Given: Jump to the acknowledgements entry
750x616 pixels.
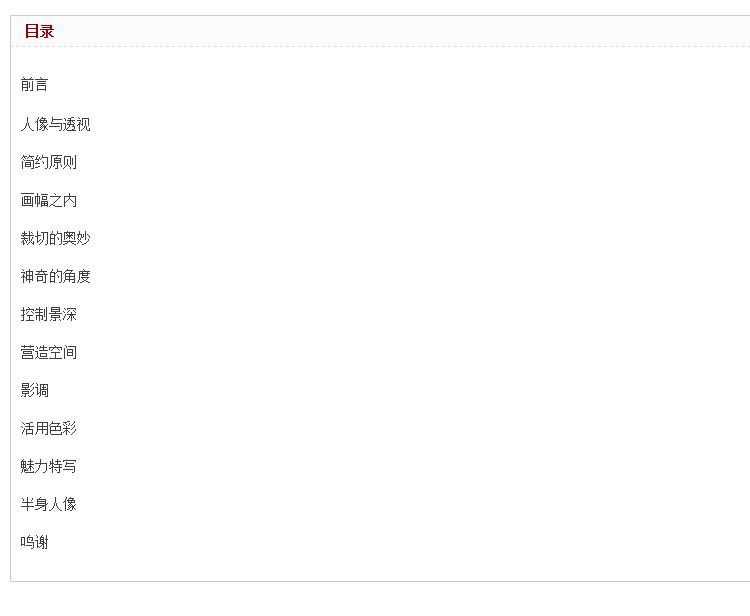Looking at the screenshot, I should [x=34, y=542].
